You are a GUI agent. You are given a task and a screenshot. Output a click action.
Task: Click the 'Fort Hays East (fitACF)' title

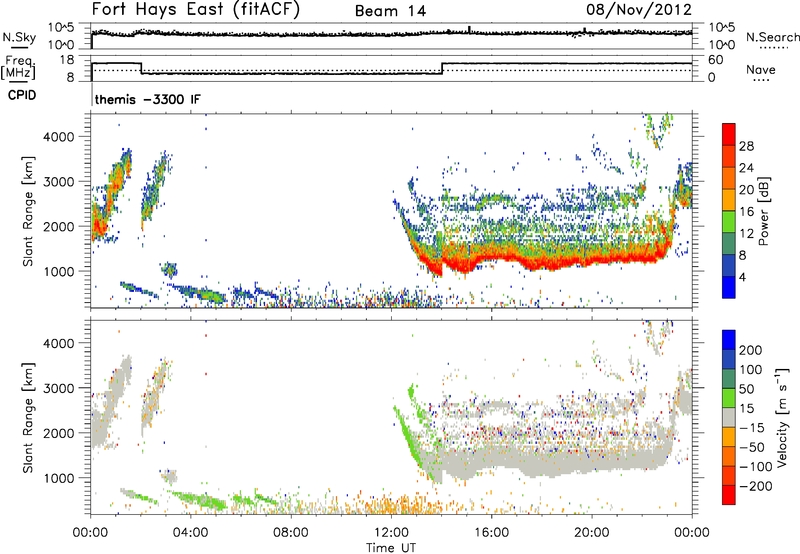(x=196, y=10)
